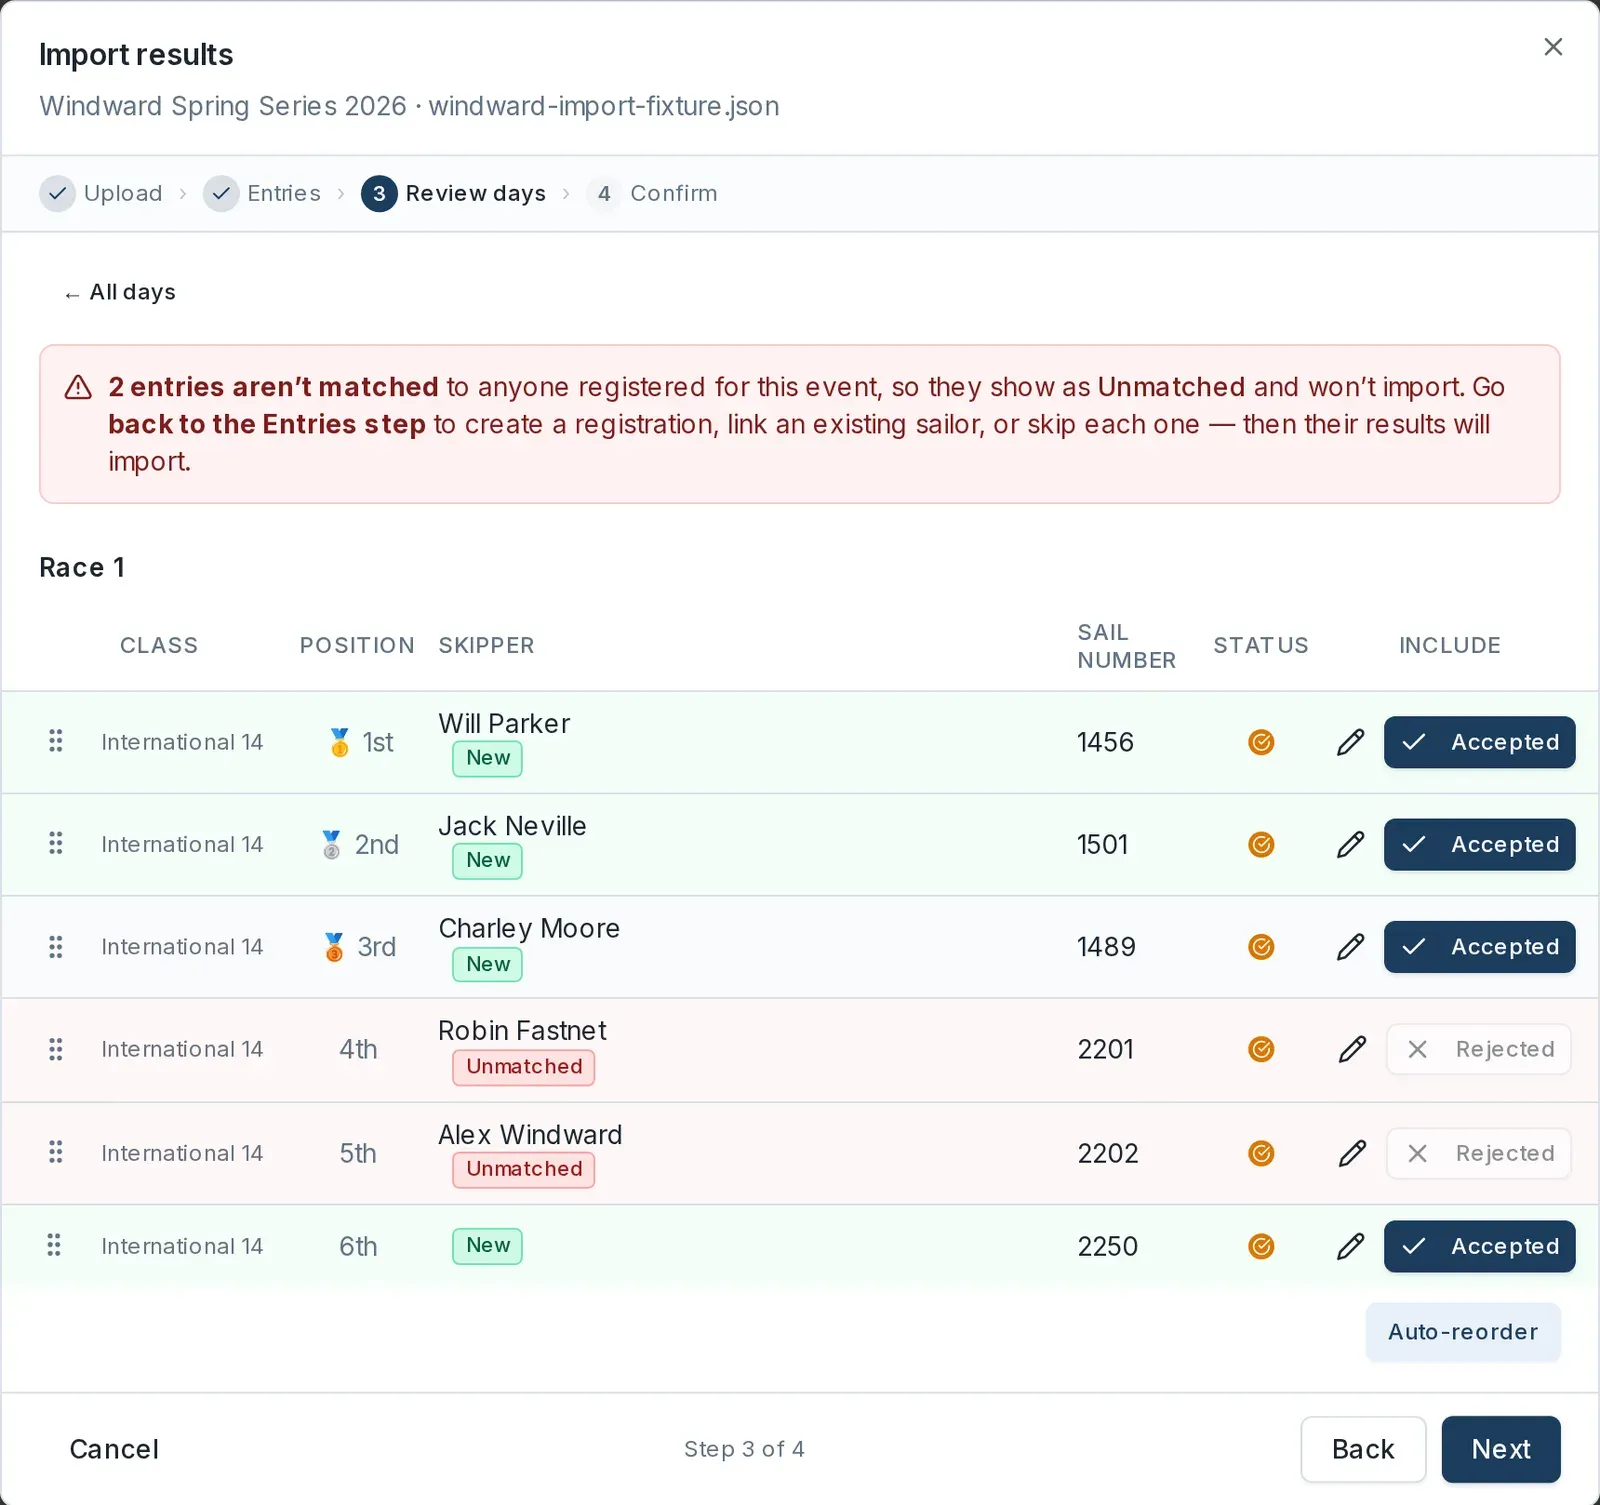
Task: Proceed with the Next button
Action: click(x=1501, y=1449)
